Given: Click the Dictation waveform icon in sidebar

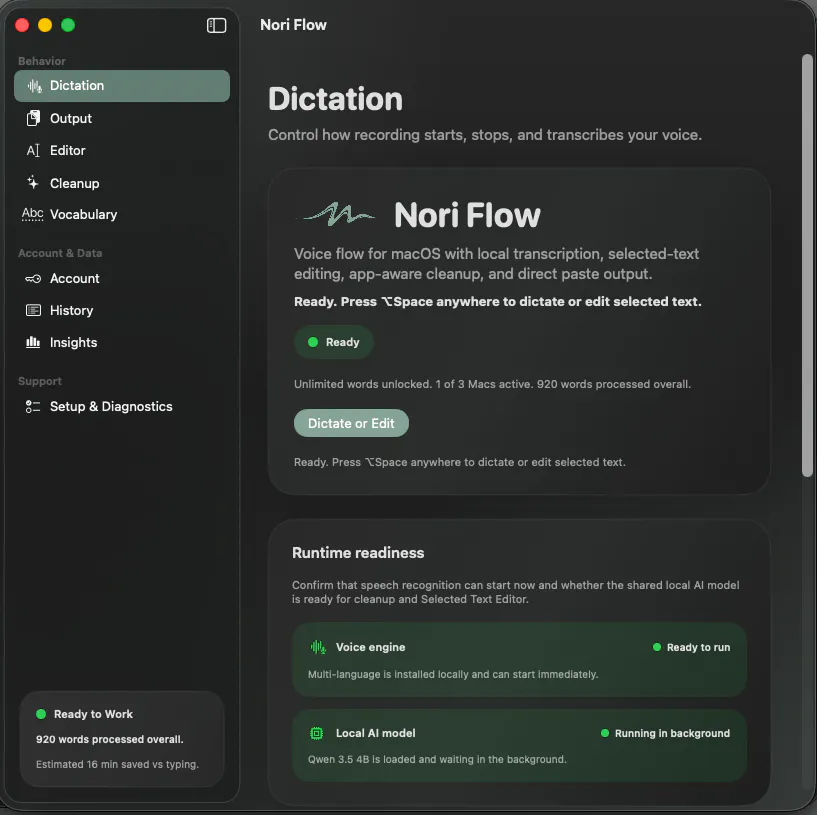Looking at the screenshot, I should pos(34,86).
